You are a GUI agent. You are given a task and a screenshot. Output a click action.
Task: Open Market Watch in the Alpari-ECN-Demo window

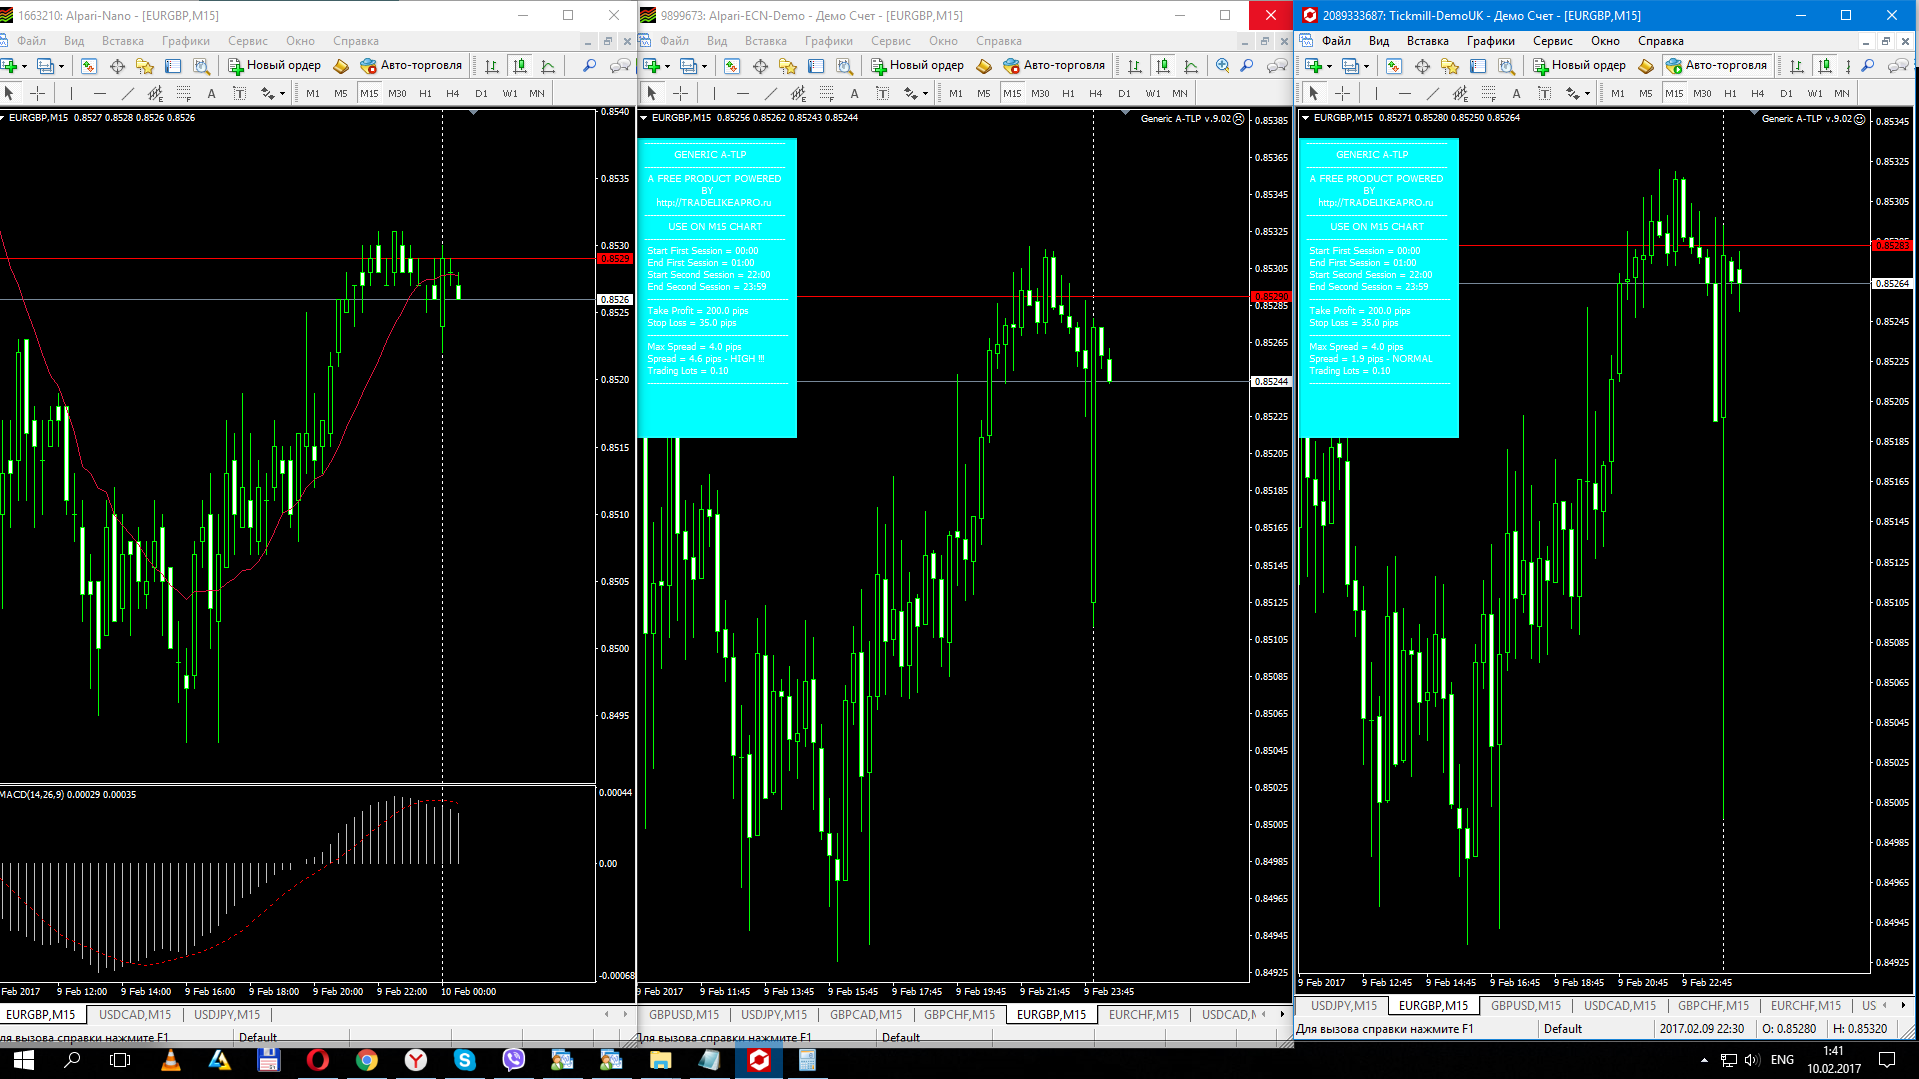(x=732, y=66)
